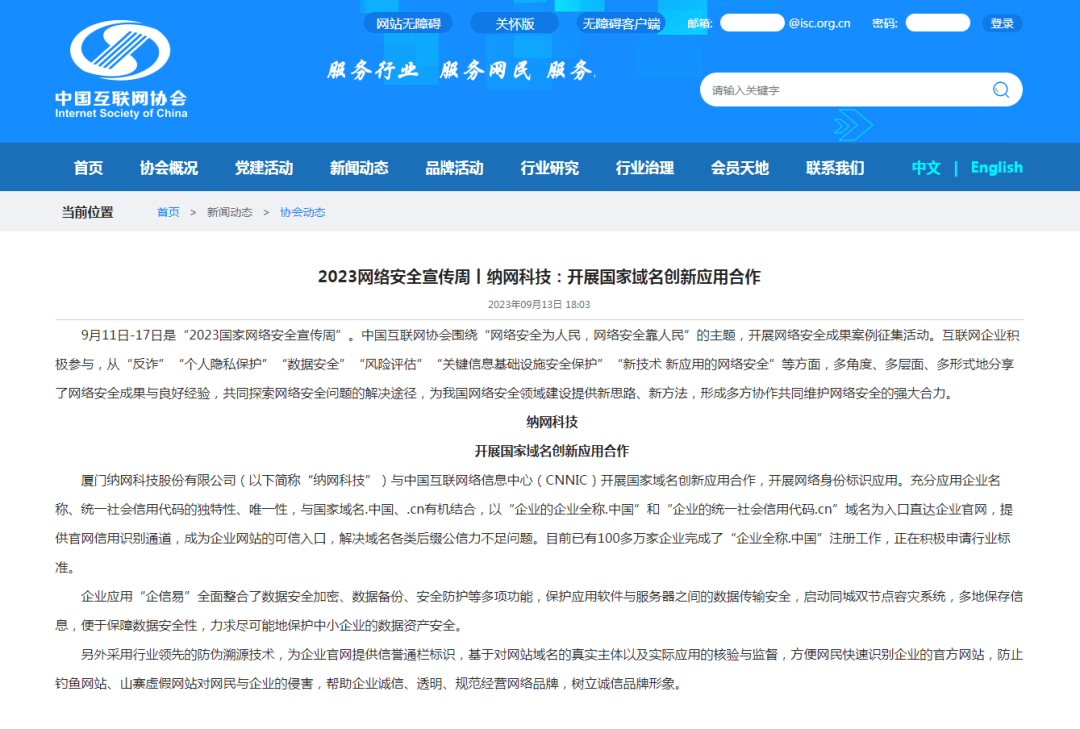
Task: Open the 协会概况 menu
Action: click(169, 167)
